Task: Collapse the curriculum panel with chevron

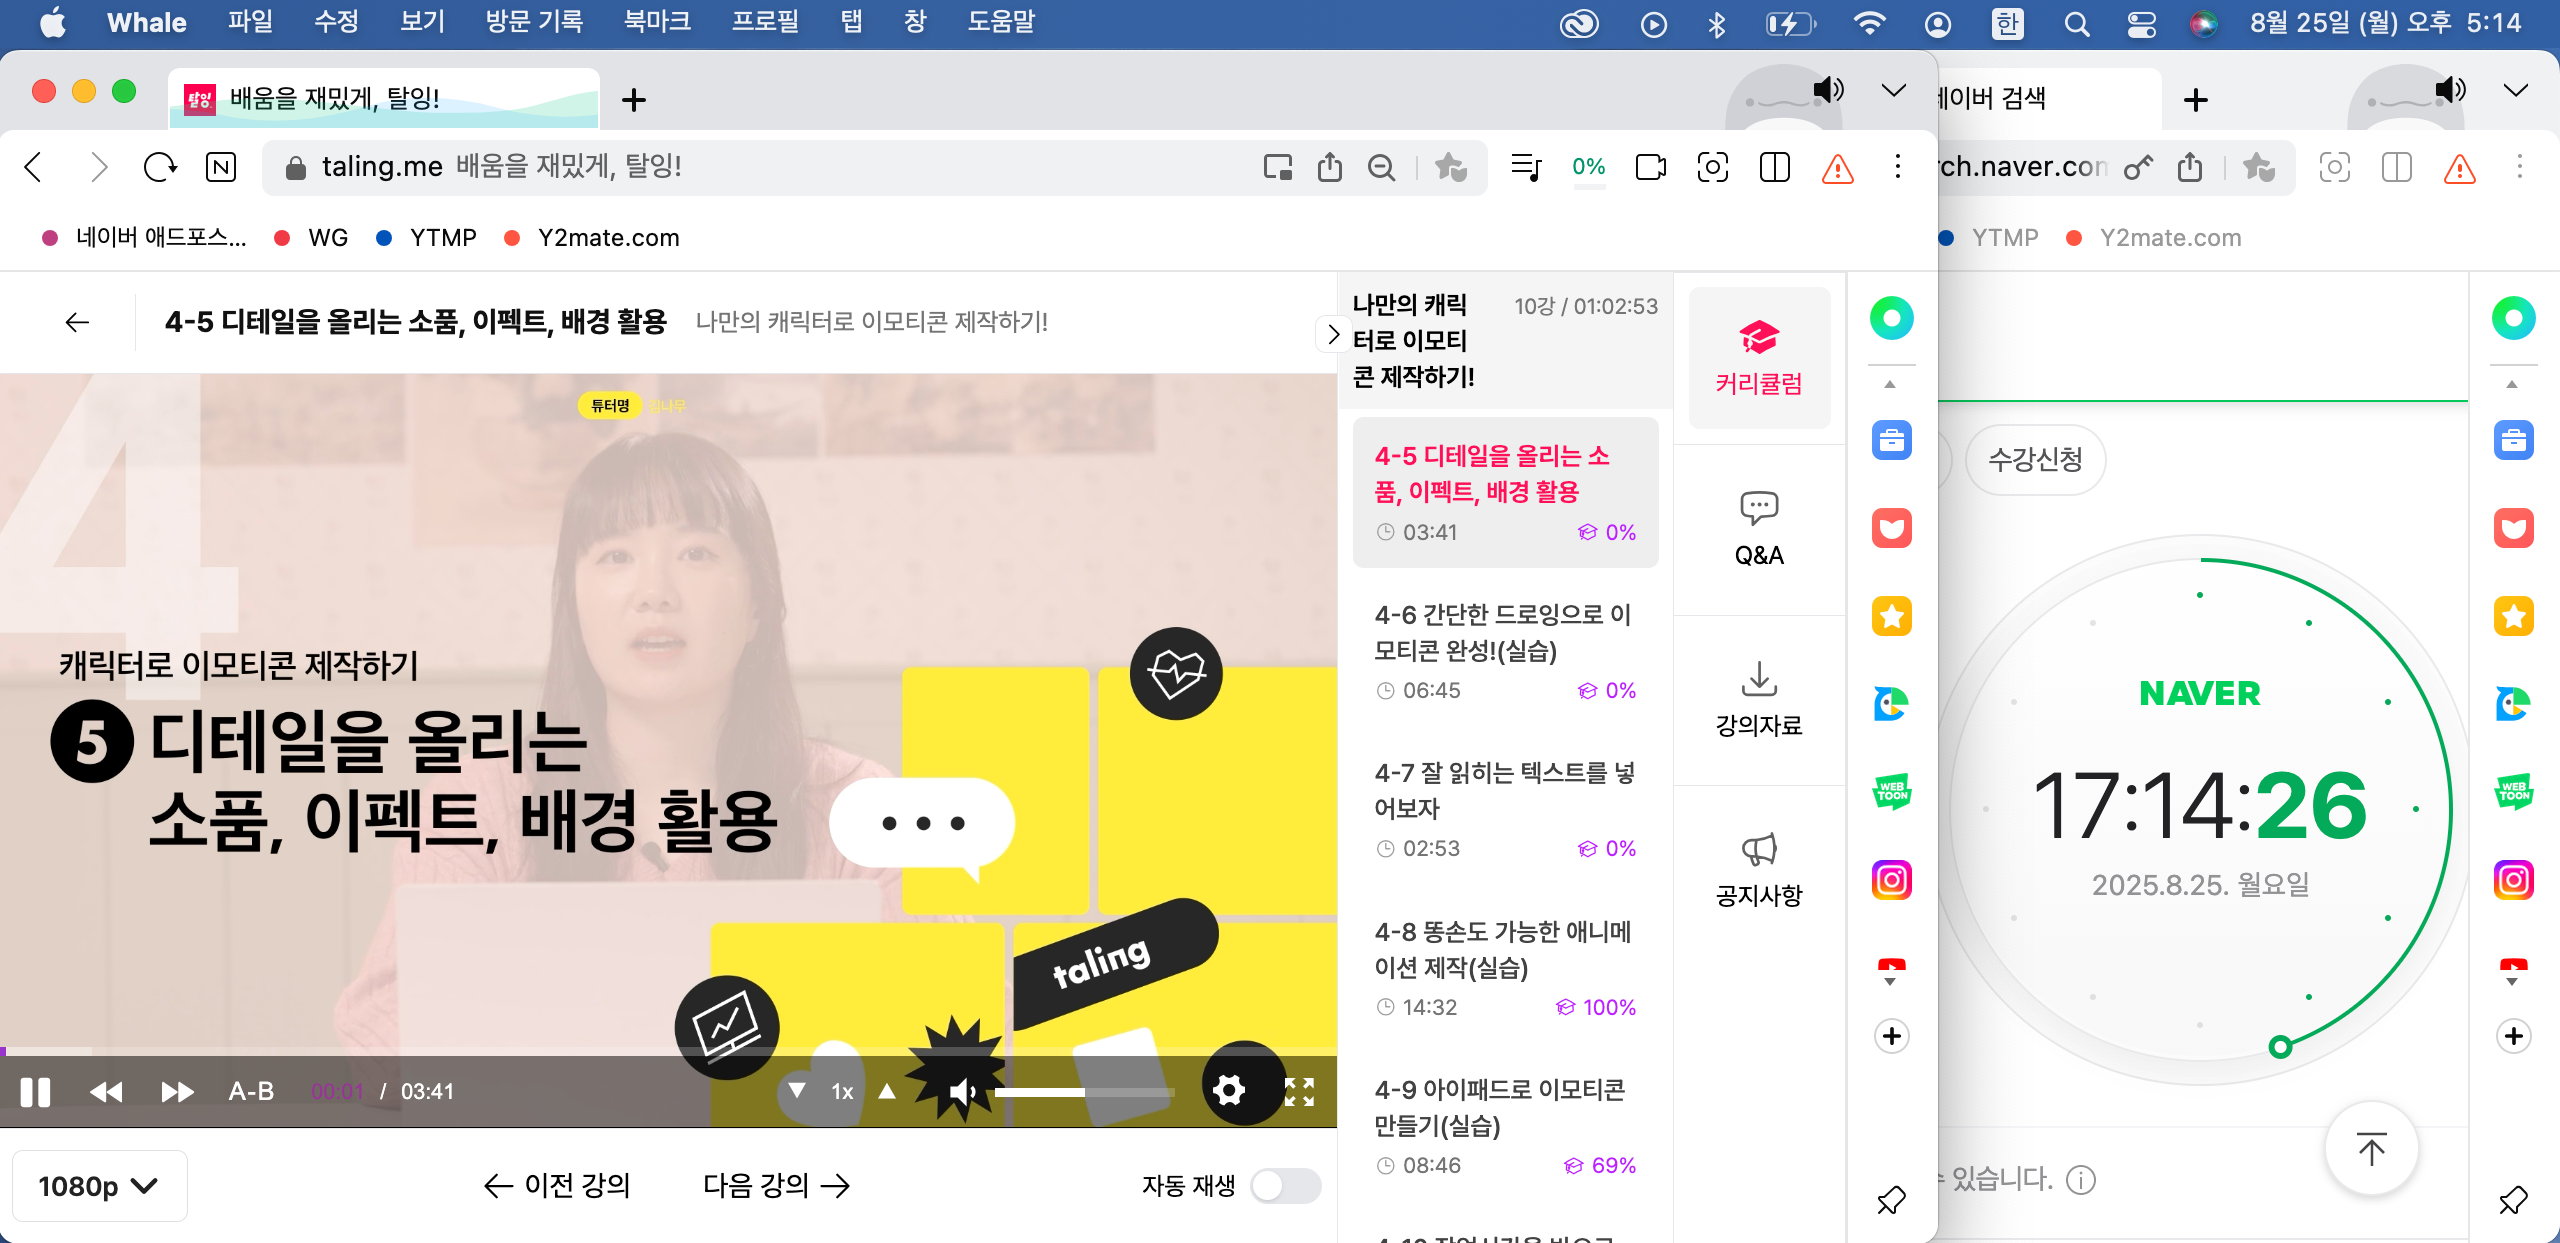Action: point(1332,335)
